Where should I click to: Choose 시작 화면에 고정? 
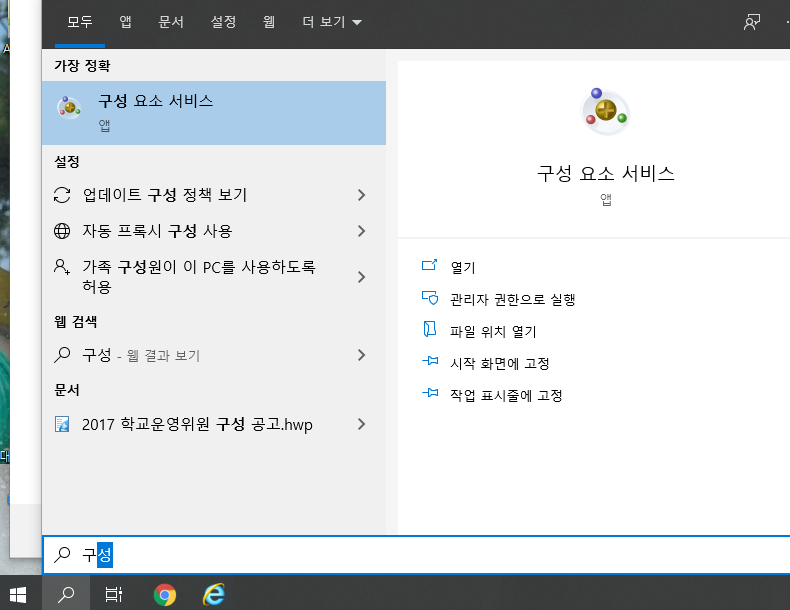(x=499, y=363)
